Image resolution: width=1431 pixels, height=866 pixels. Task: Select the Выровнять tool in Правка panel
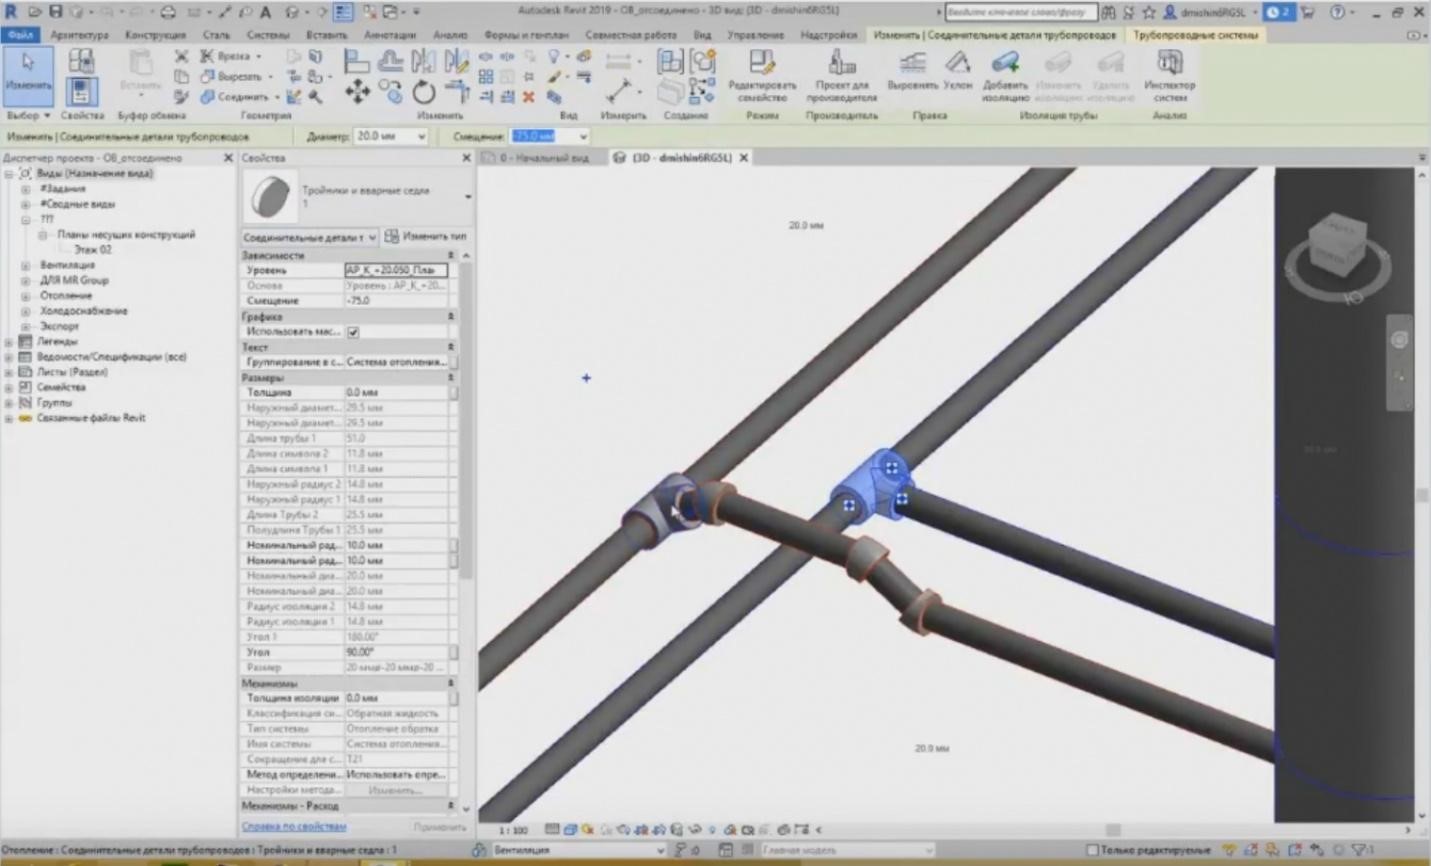tap(912, 70)
